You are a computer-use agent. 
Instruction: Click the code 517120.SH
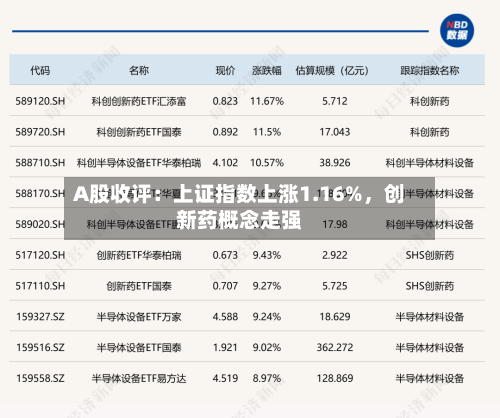(x=40, y=255)
